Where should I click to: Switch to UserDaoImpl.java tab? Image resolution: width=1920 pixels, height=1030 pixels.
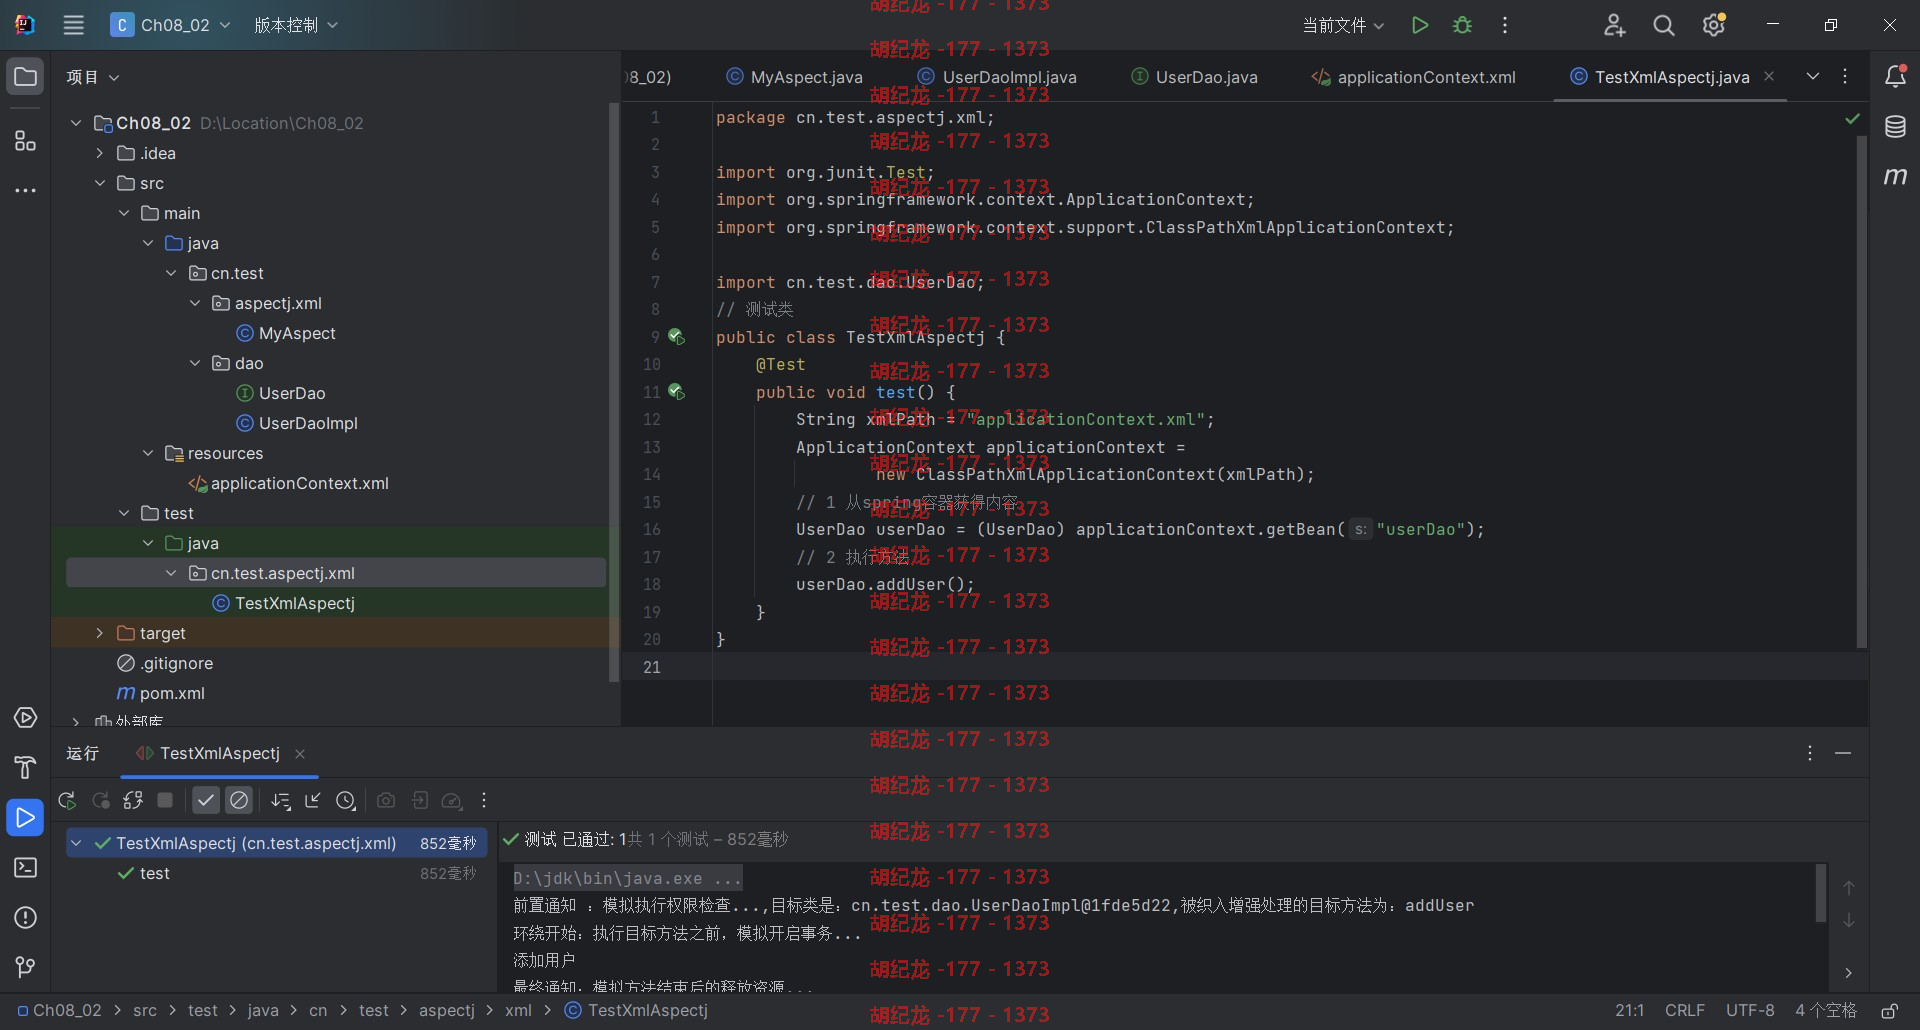click(997, 77)
